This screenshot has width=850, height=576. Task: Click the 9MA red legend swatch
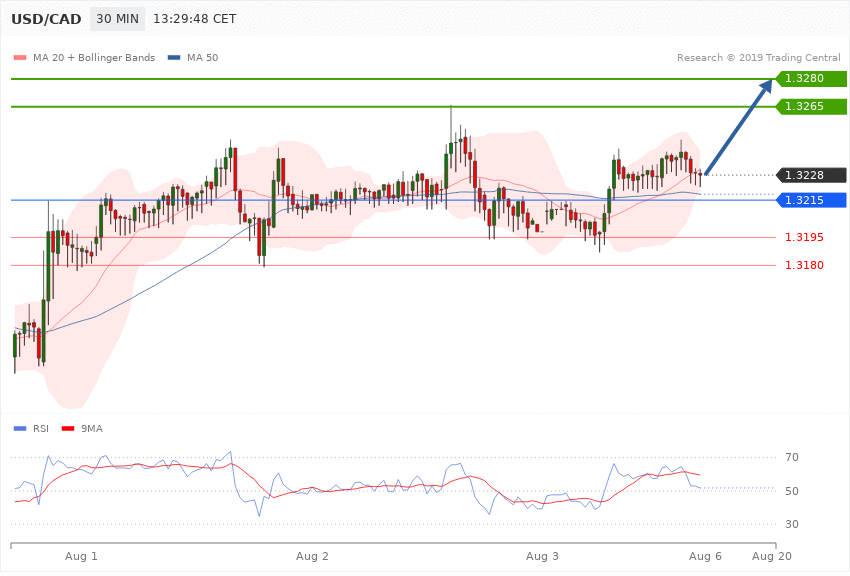click(68, 429)
